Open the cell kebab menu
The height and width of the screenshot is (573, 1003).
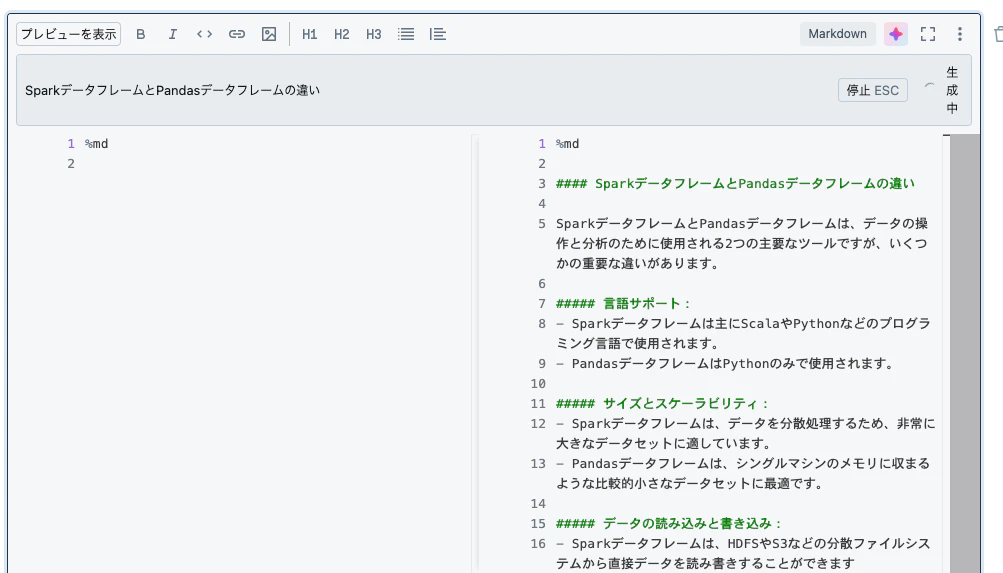(x=960, y=34)
